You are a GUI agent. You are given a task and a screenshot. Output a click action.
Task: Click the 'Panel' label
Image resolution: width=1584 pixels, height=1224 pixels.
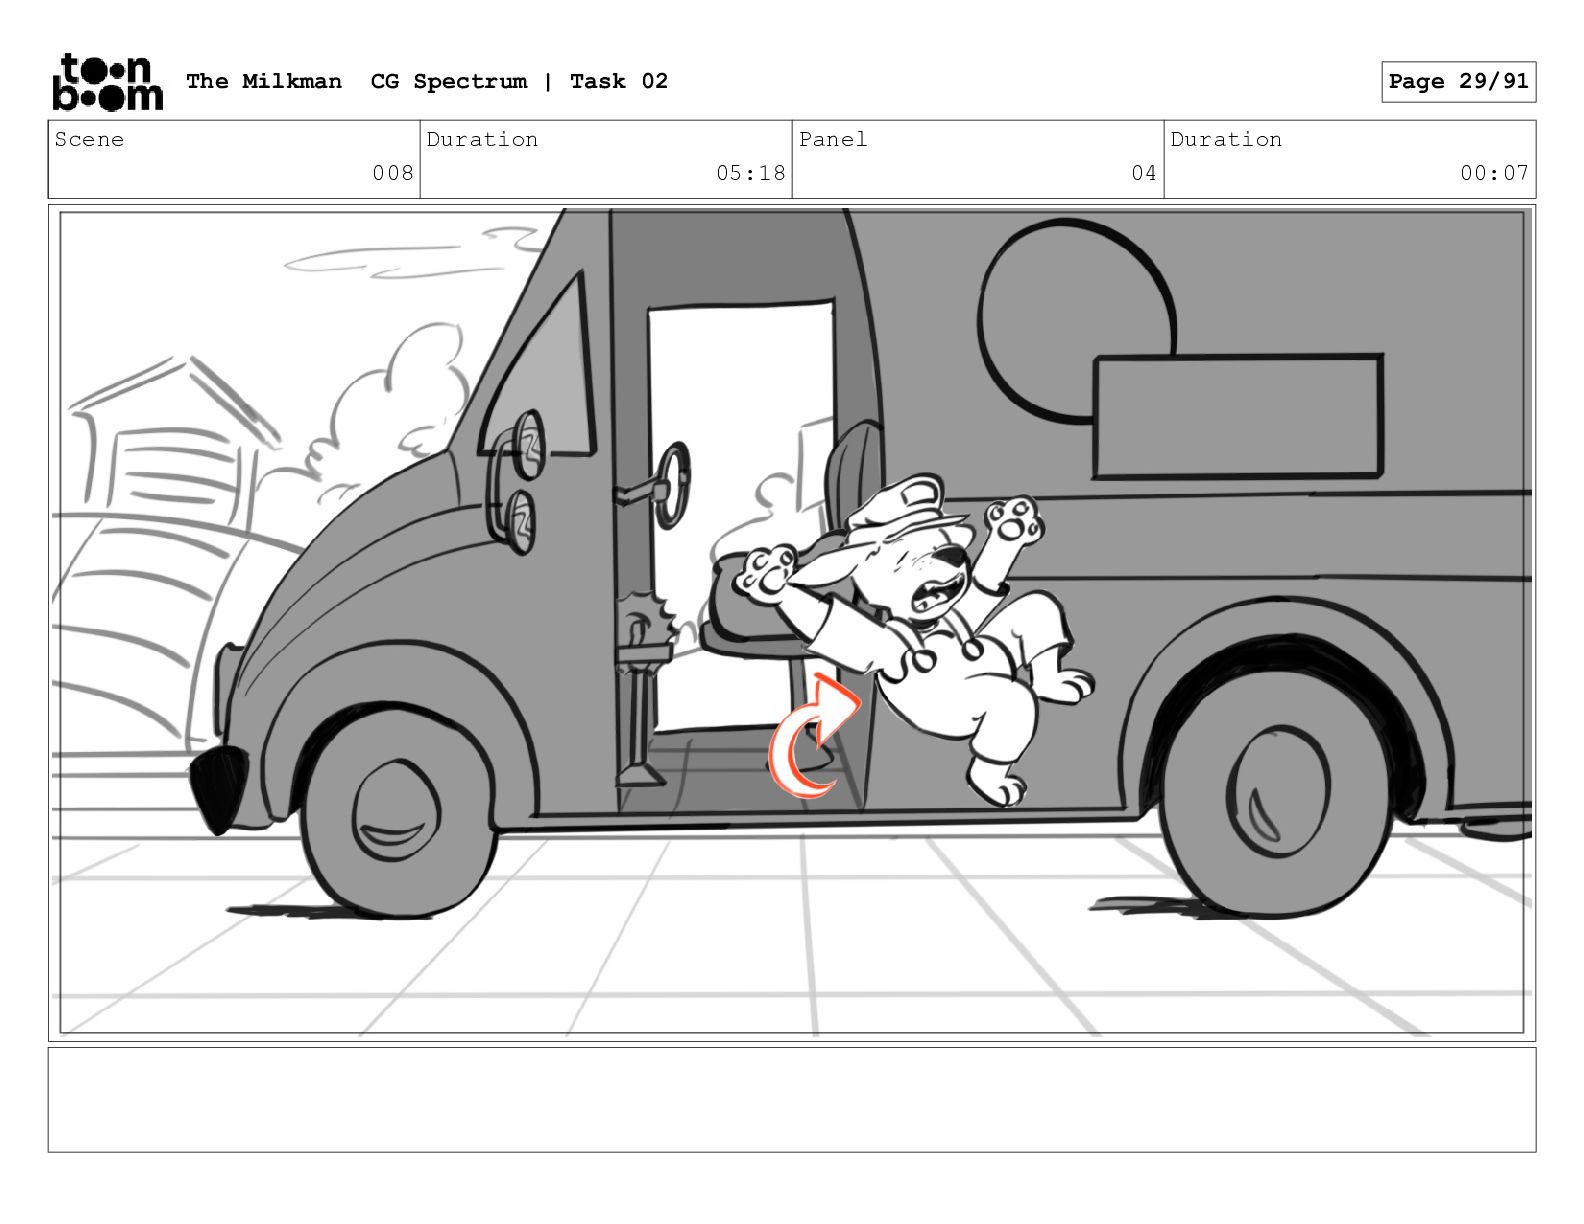click(x=833, y=139)
